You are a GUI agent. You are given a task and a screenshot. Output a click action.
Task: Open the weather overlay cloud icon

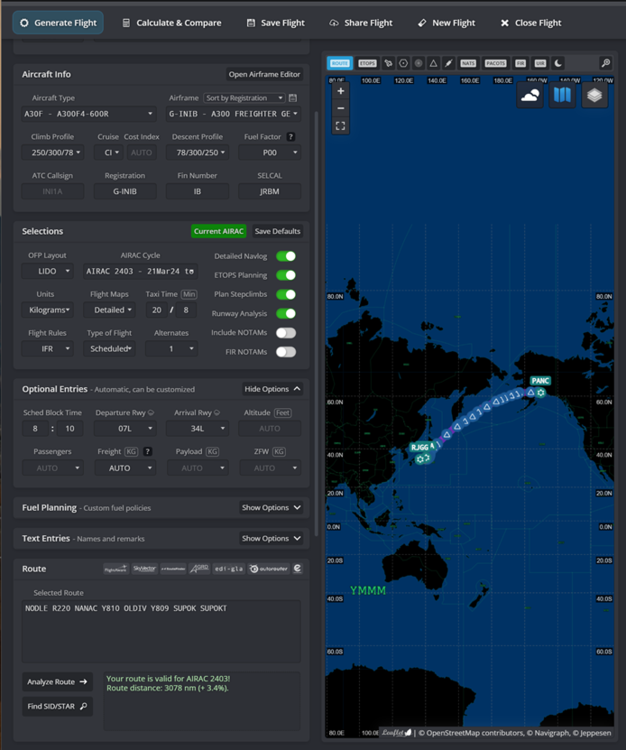[530, 95]
